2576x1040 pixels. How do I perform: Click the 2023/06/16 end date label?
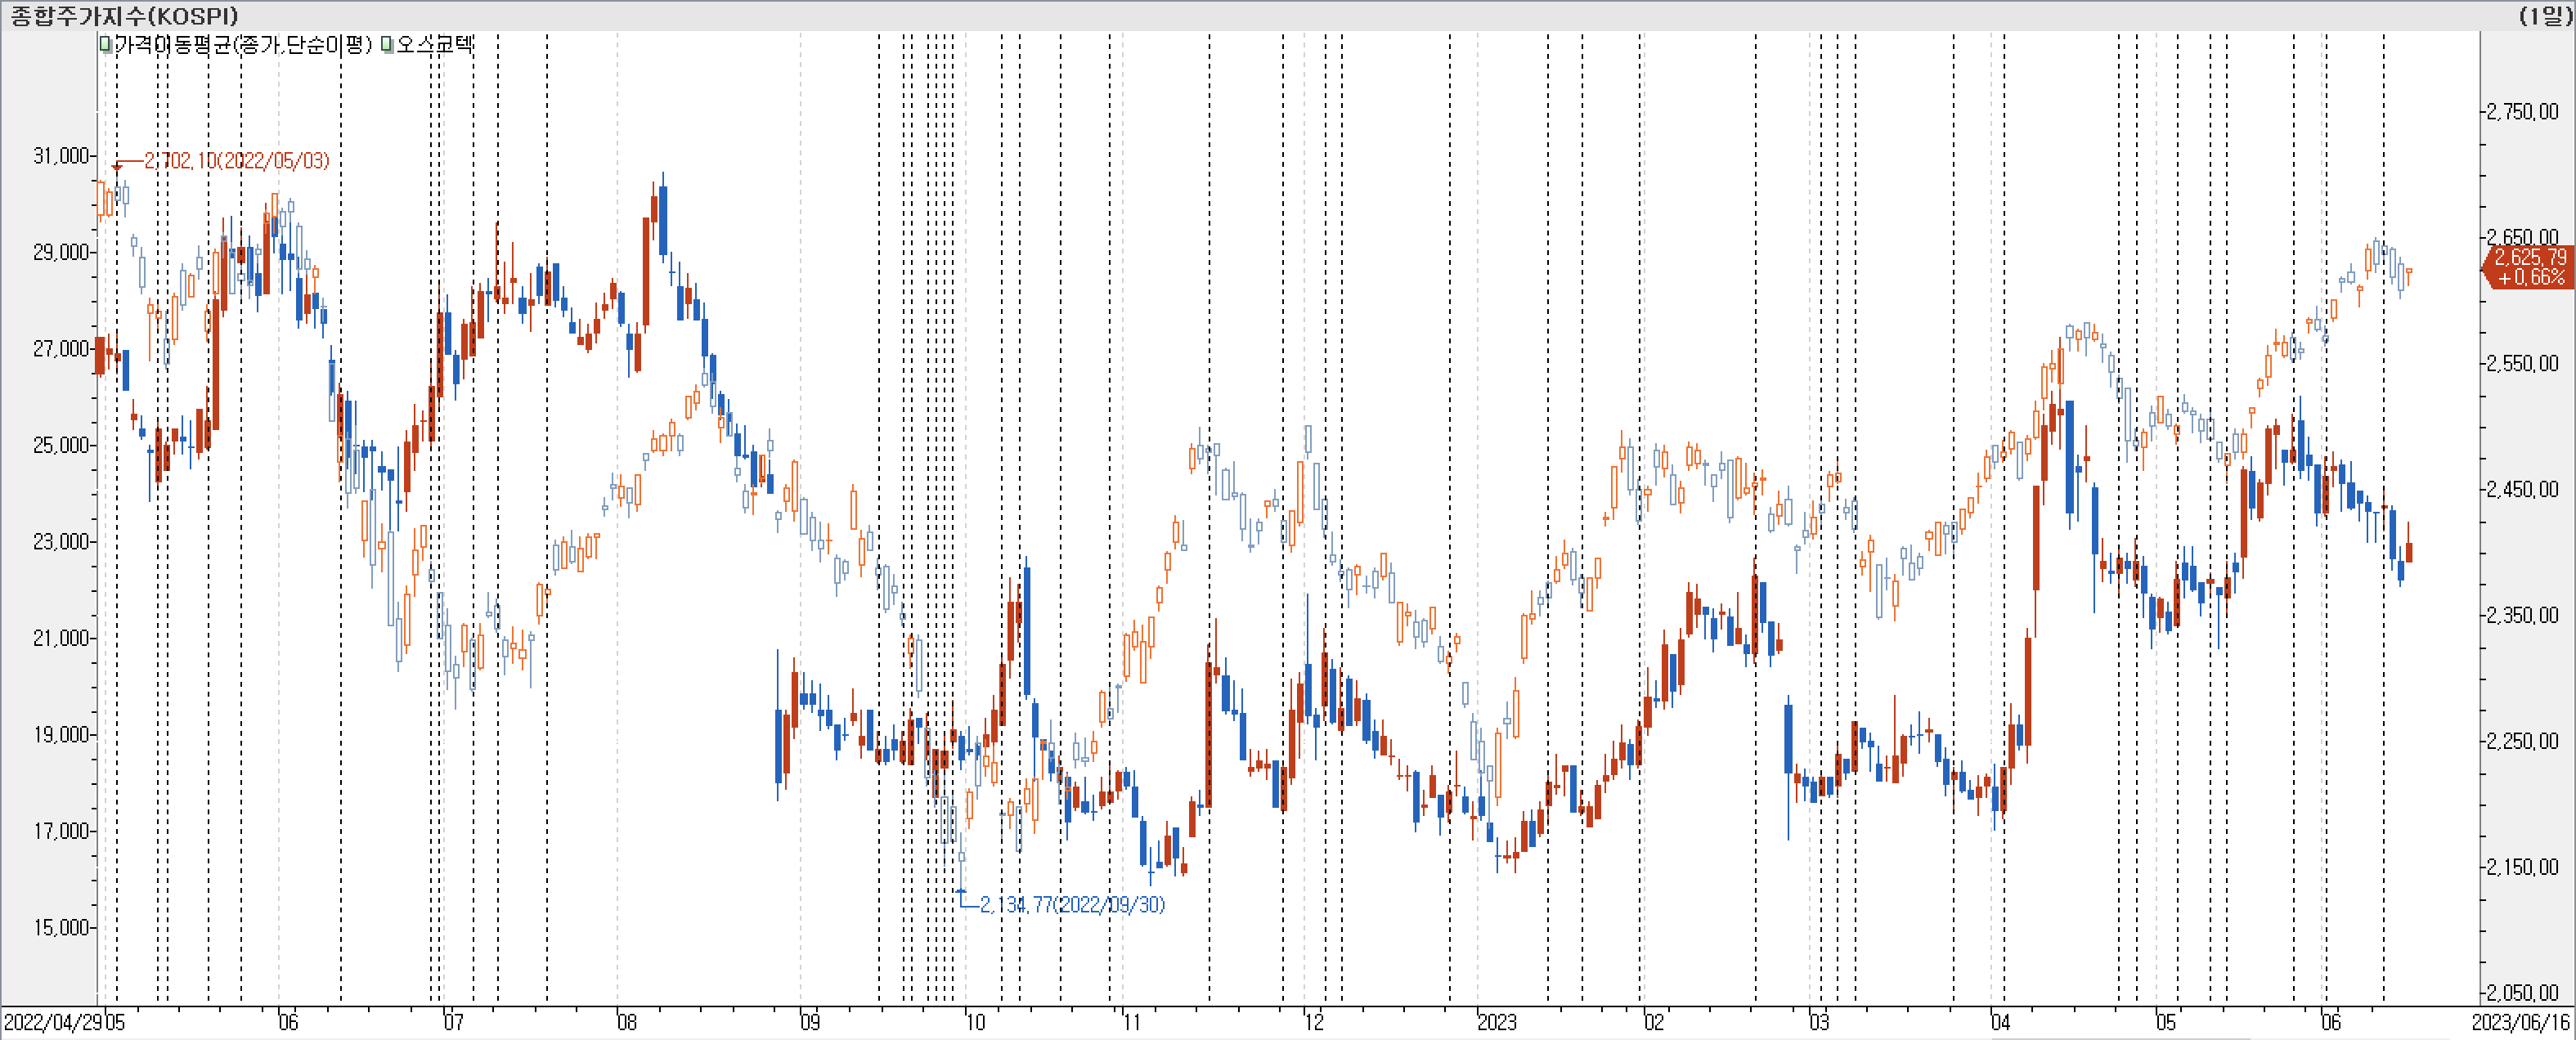pyautogui.click(x=2520, y=1022)
